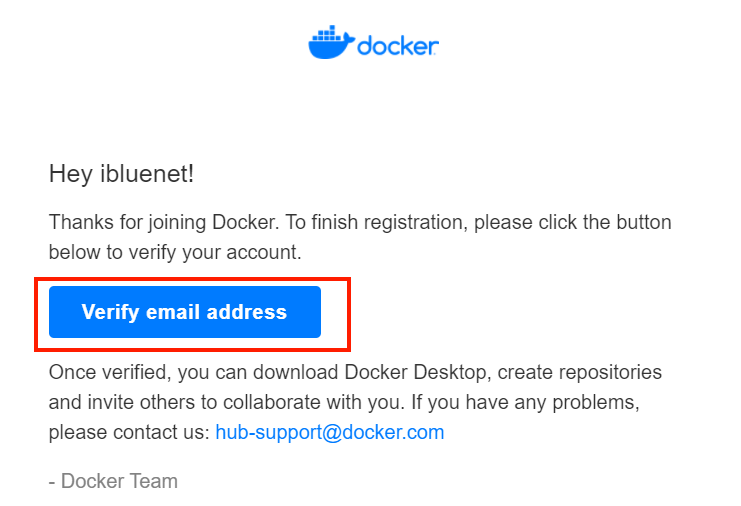
Task: Click the phrase "please click the button"
Action: tap(573, 222)
